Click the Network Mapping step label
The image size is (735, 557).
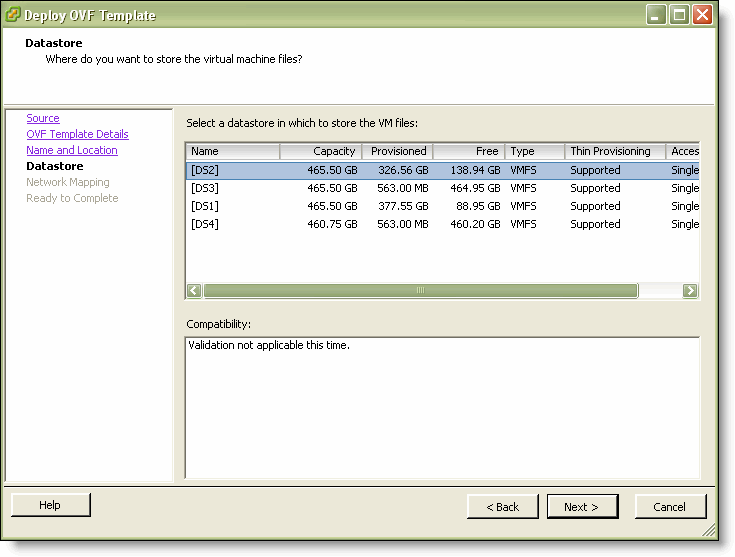(x=68, y=182)
